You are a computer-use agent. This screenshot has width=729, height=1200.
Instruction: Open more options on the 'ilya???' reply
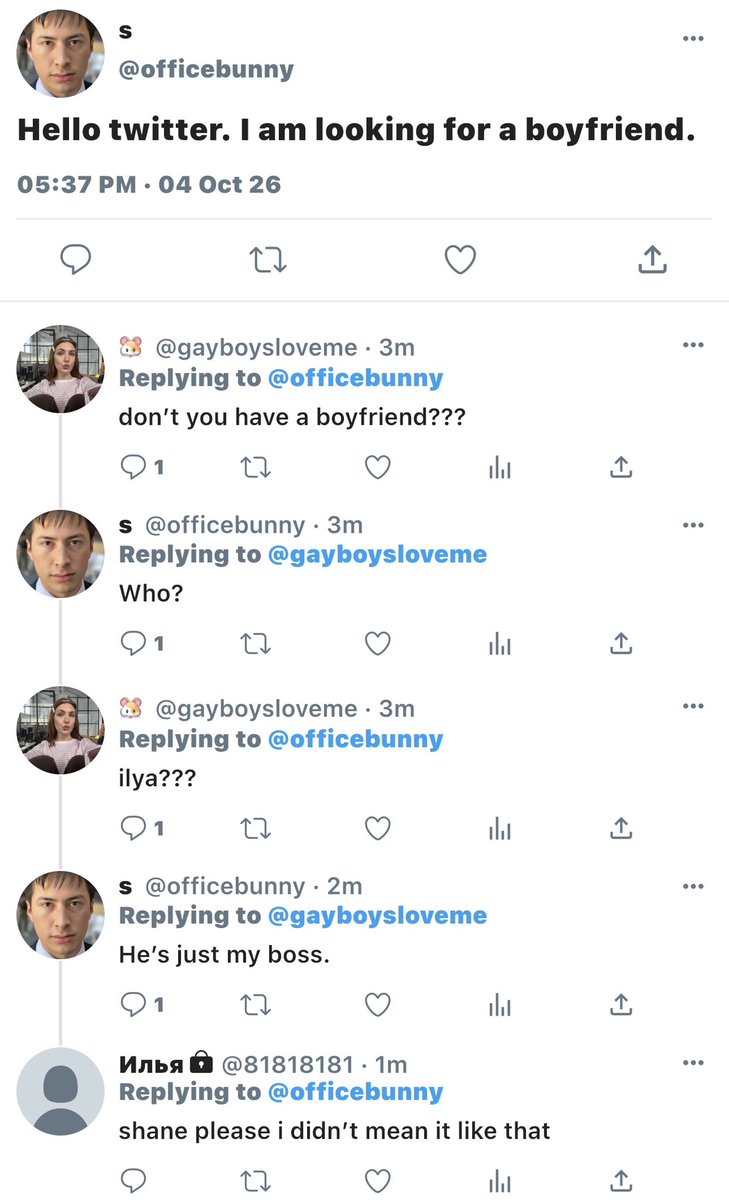[693, 706]
